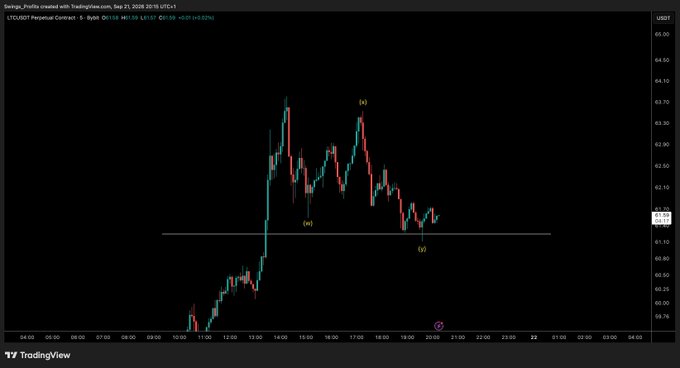Screen dimensions: 680x368
Task: Select the horizontal support line
Action: (356, 234)
